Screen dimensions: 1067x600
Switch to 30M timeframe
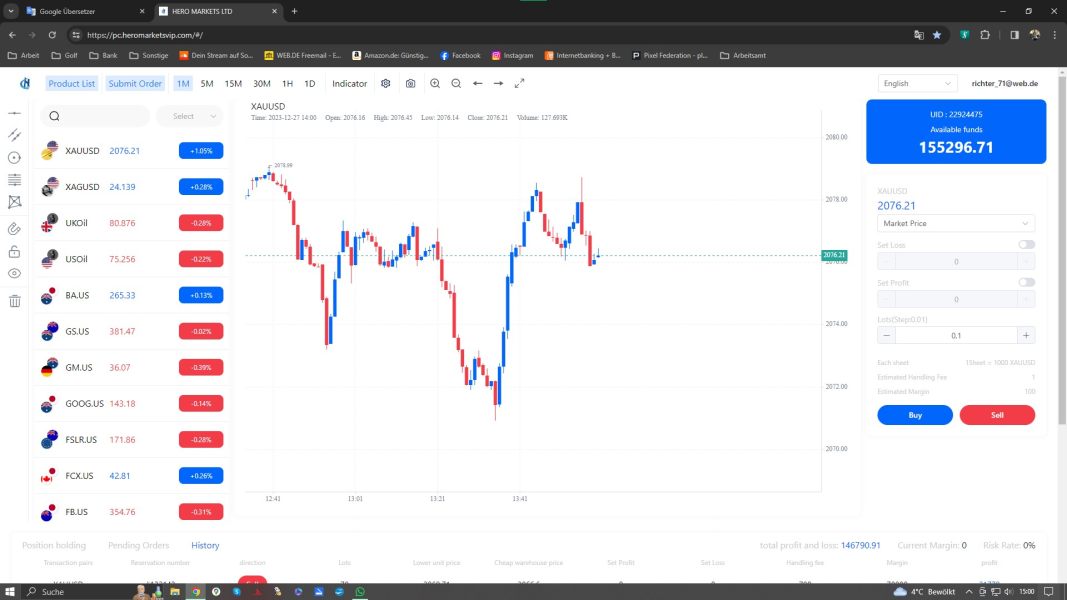tap(262, 84)
